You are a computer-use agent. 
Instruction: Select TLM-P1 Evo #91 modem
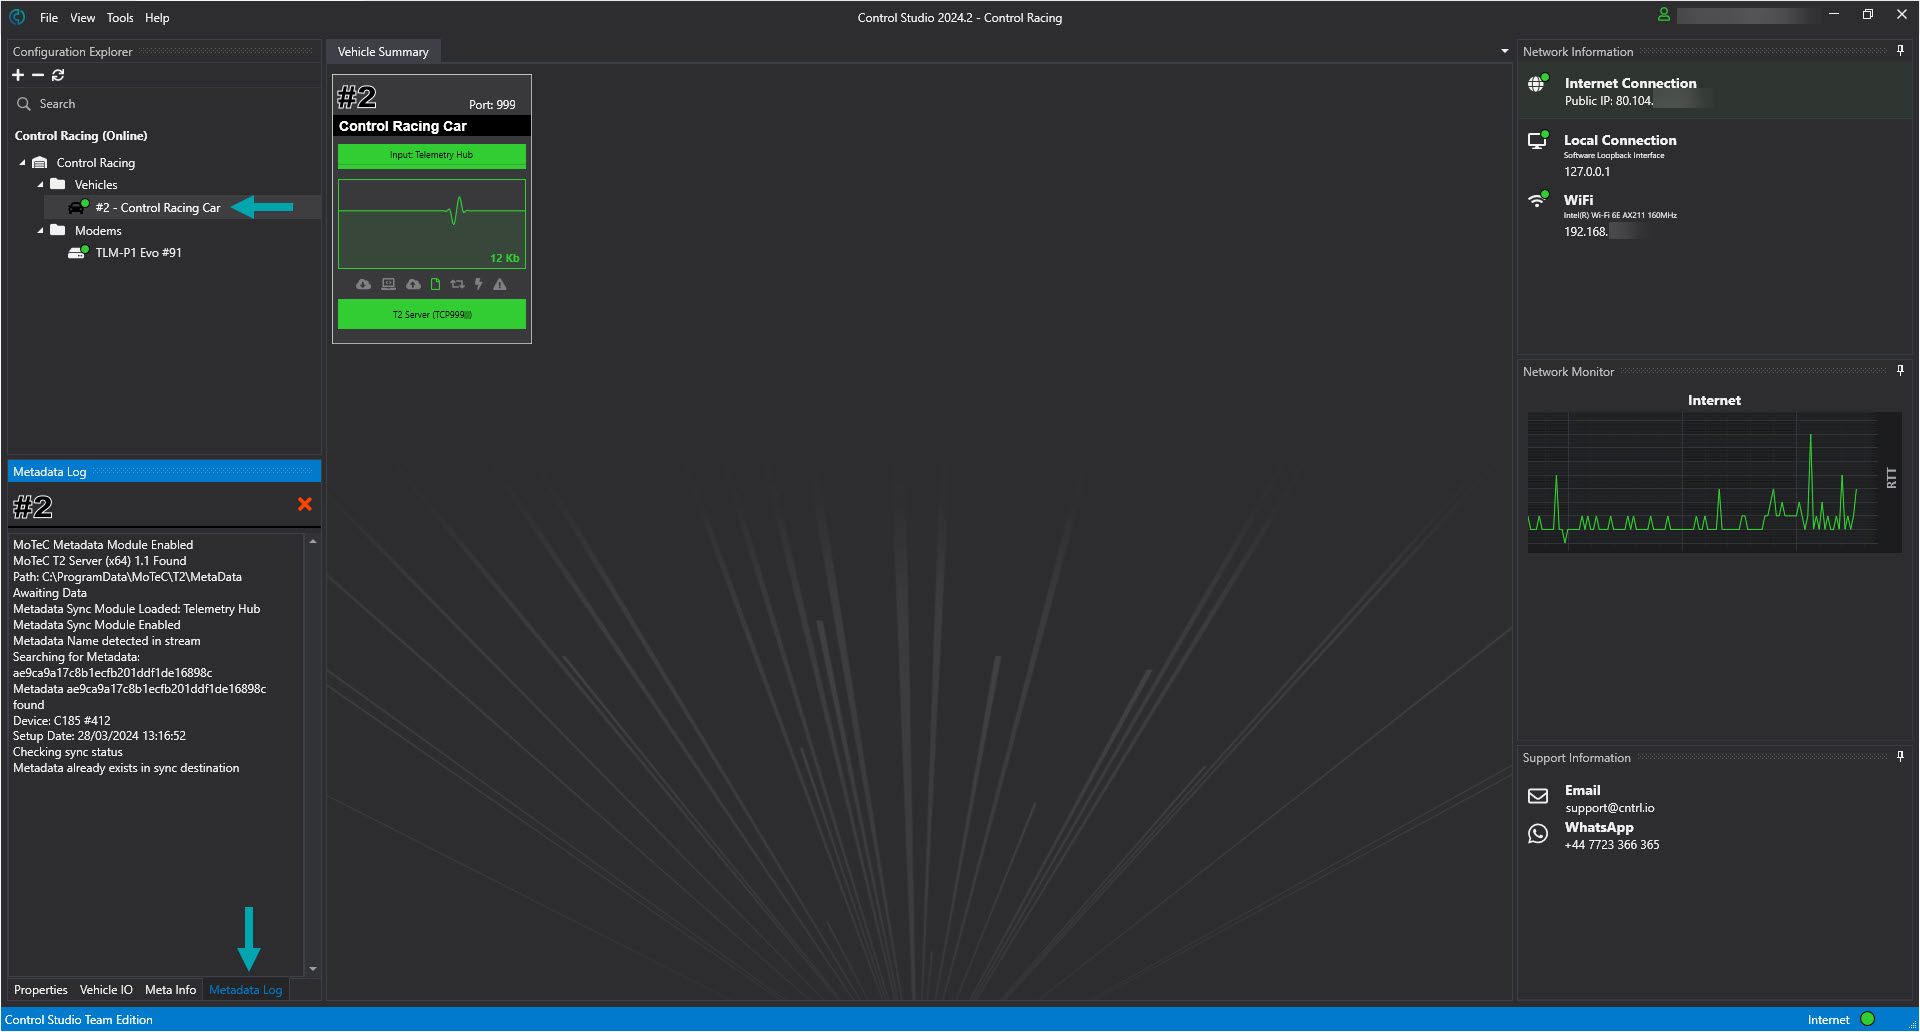[139, 253]
